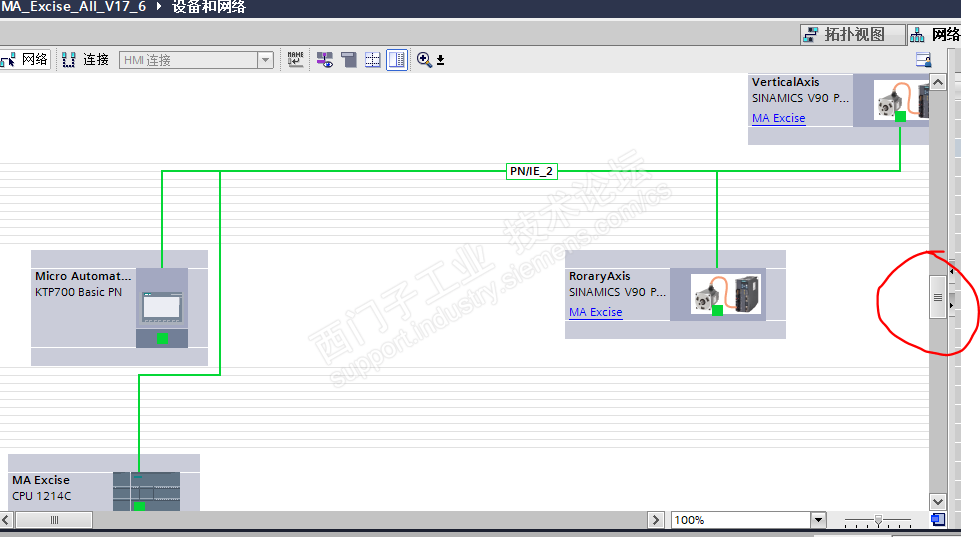Click the horizontal scrollbar left arrow

click(x=6, y=519)
